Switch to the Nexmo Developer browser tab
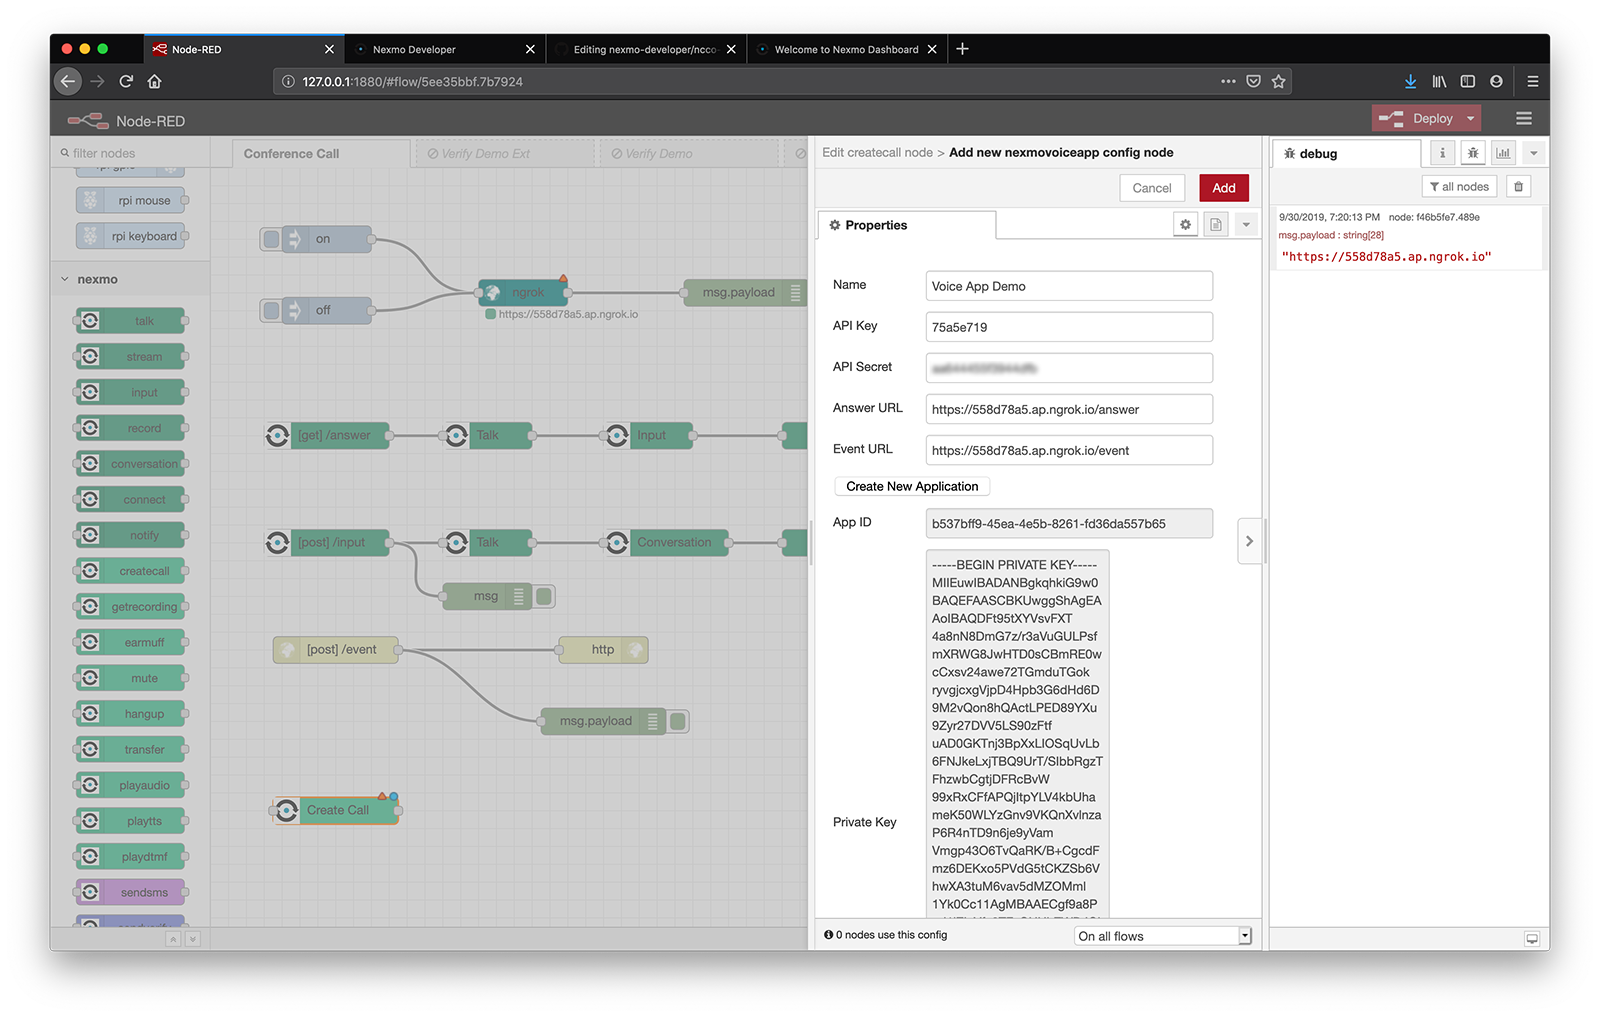The image size is (1600, 1017). 445,49
